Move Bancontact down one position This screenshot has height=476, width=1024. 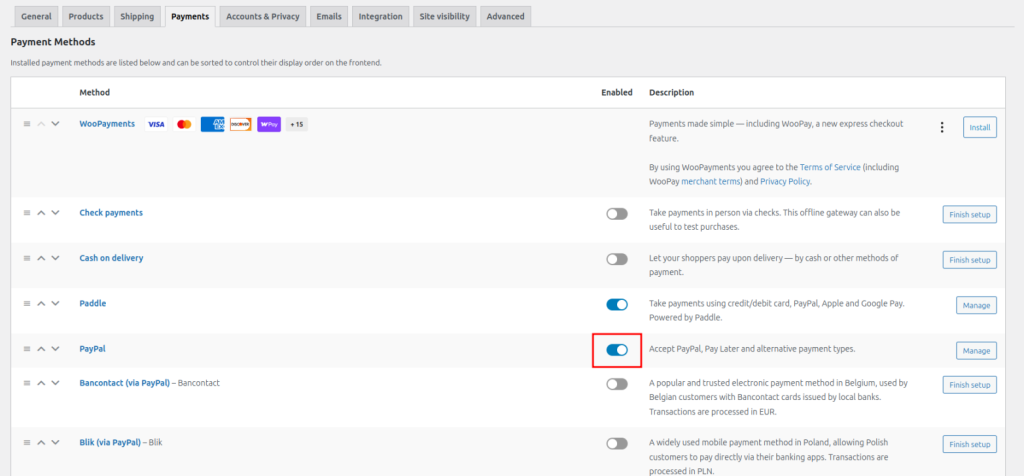[56, 383]
